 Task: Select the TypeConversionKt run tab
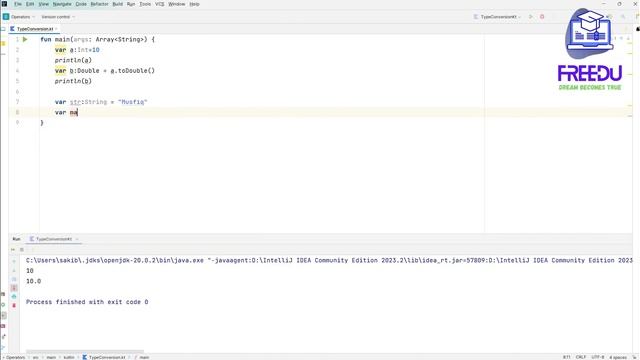(54, 239)
